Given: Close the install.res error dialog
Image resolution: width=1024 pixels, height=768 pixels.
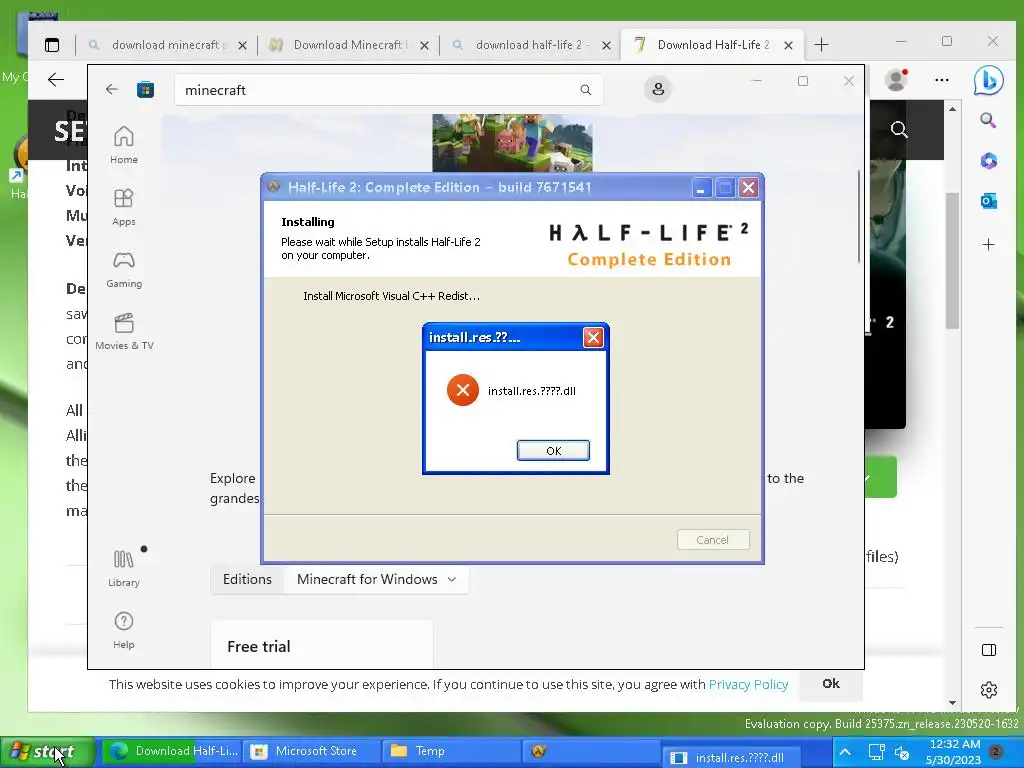Looking at the screenshot, I should point(593,338).
